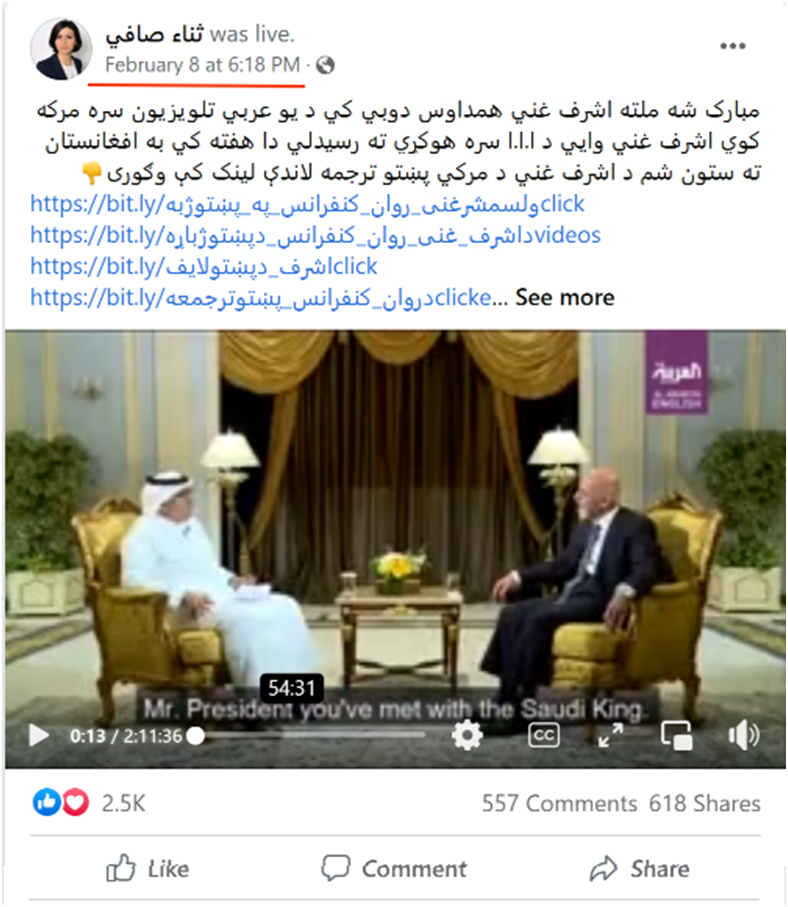Expand post text with See more
The height and width of the screenshot is (907, 788).
tap(565, 297)
